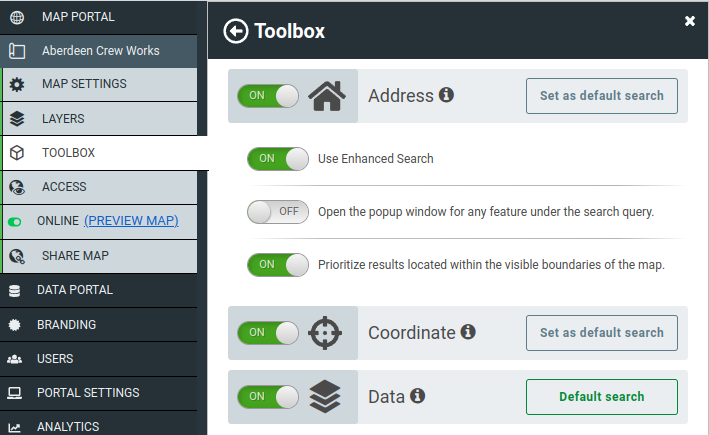Open the Layers menu item

[x=100, y=118]
